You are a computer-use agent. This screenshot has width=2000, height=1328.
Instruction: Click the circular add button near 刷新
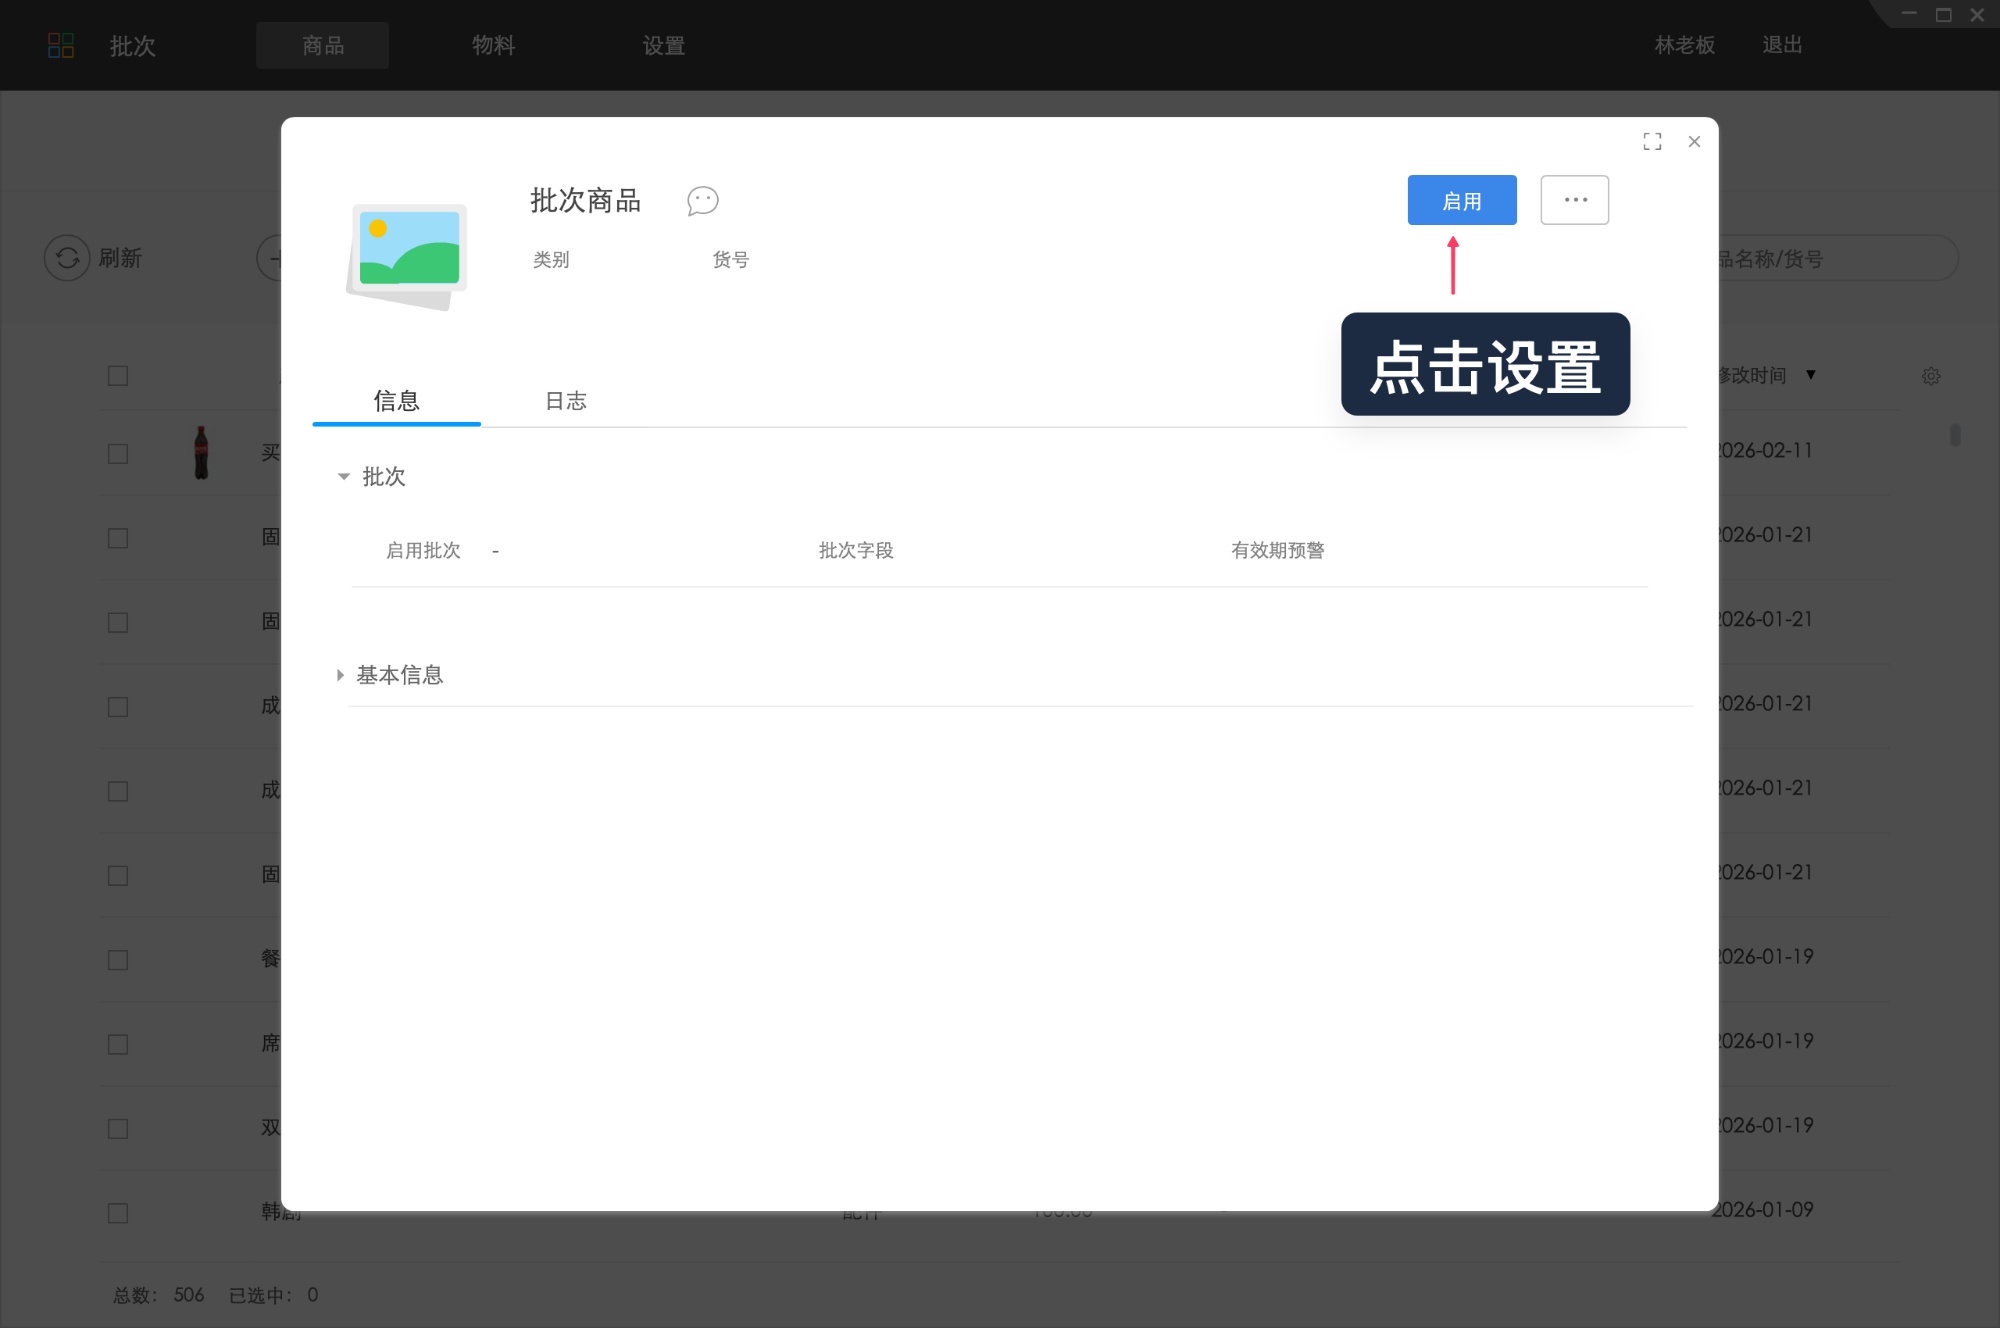click(x=278, y=257)
